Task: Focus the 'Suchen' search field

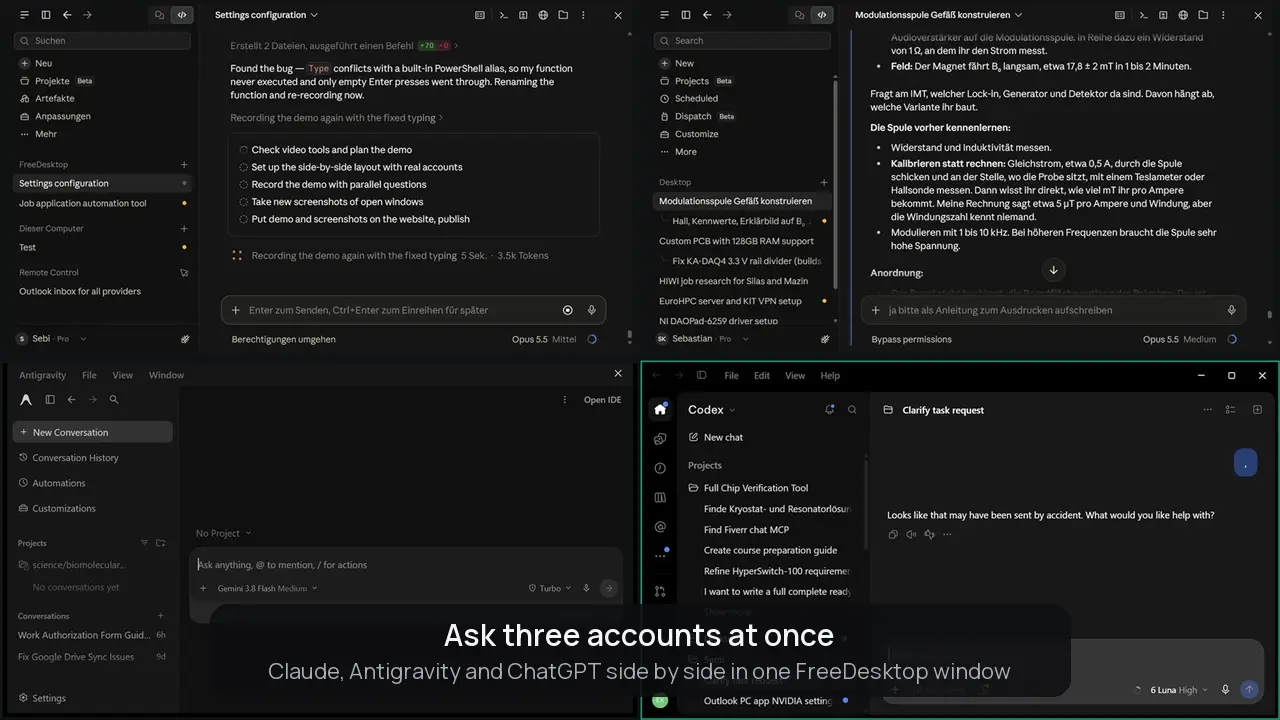Action: [102, 41]
